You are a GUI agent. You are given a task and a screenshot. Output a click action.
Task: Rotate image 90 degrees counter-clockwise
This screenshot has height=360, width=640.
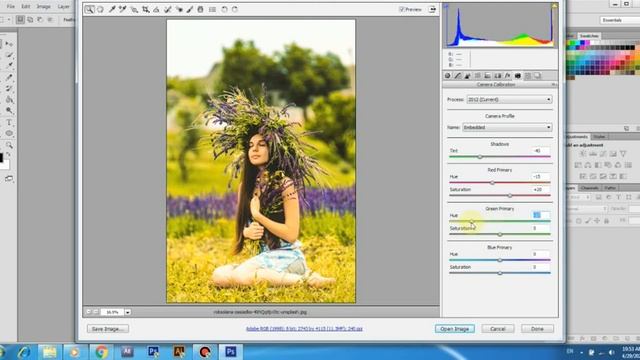tap(224, 9)
